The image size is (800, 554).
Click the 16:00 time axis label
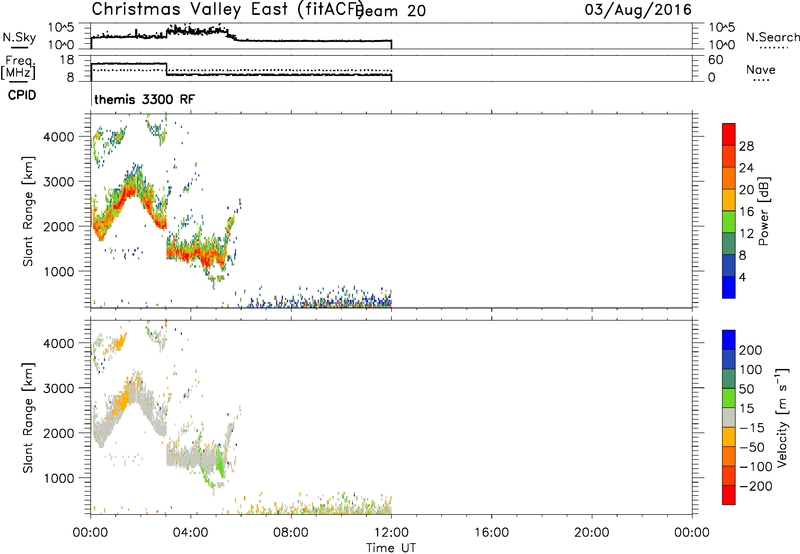click(x=491, y=533)
